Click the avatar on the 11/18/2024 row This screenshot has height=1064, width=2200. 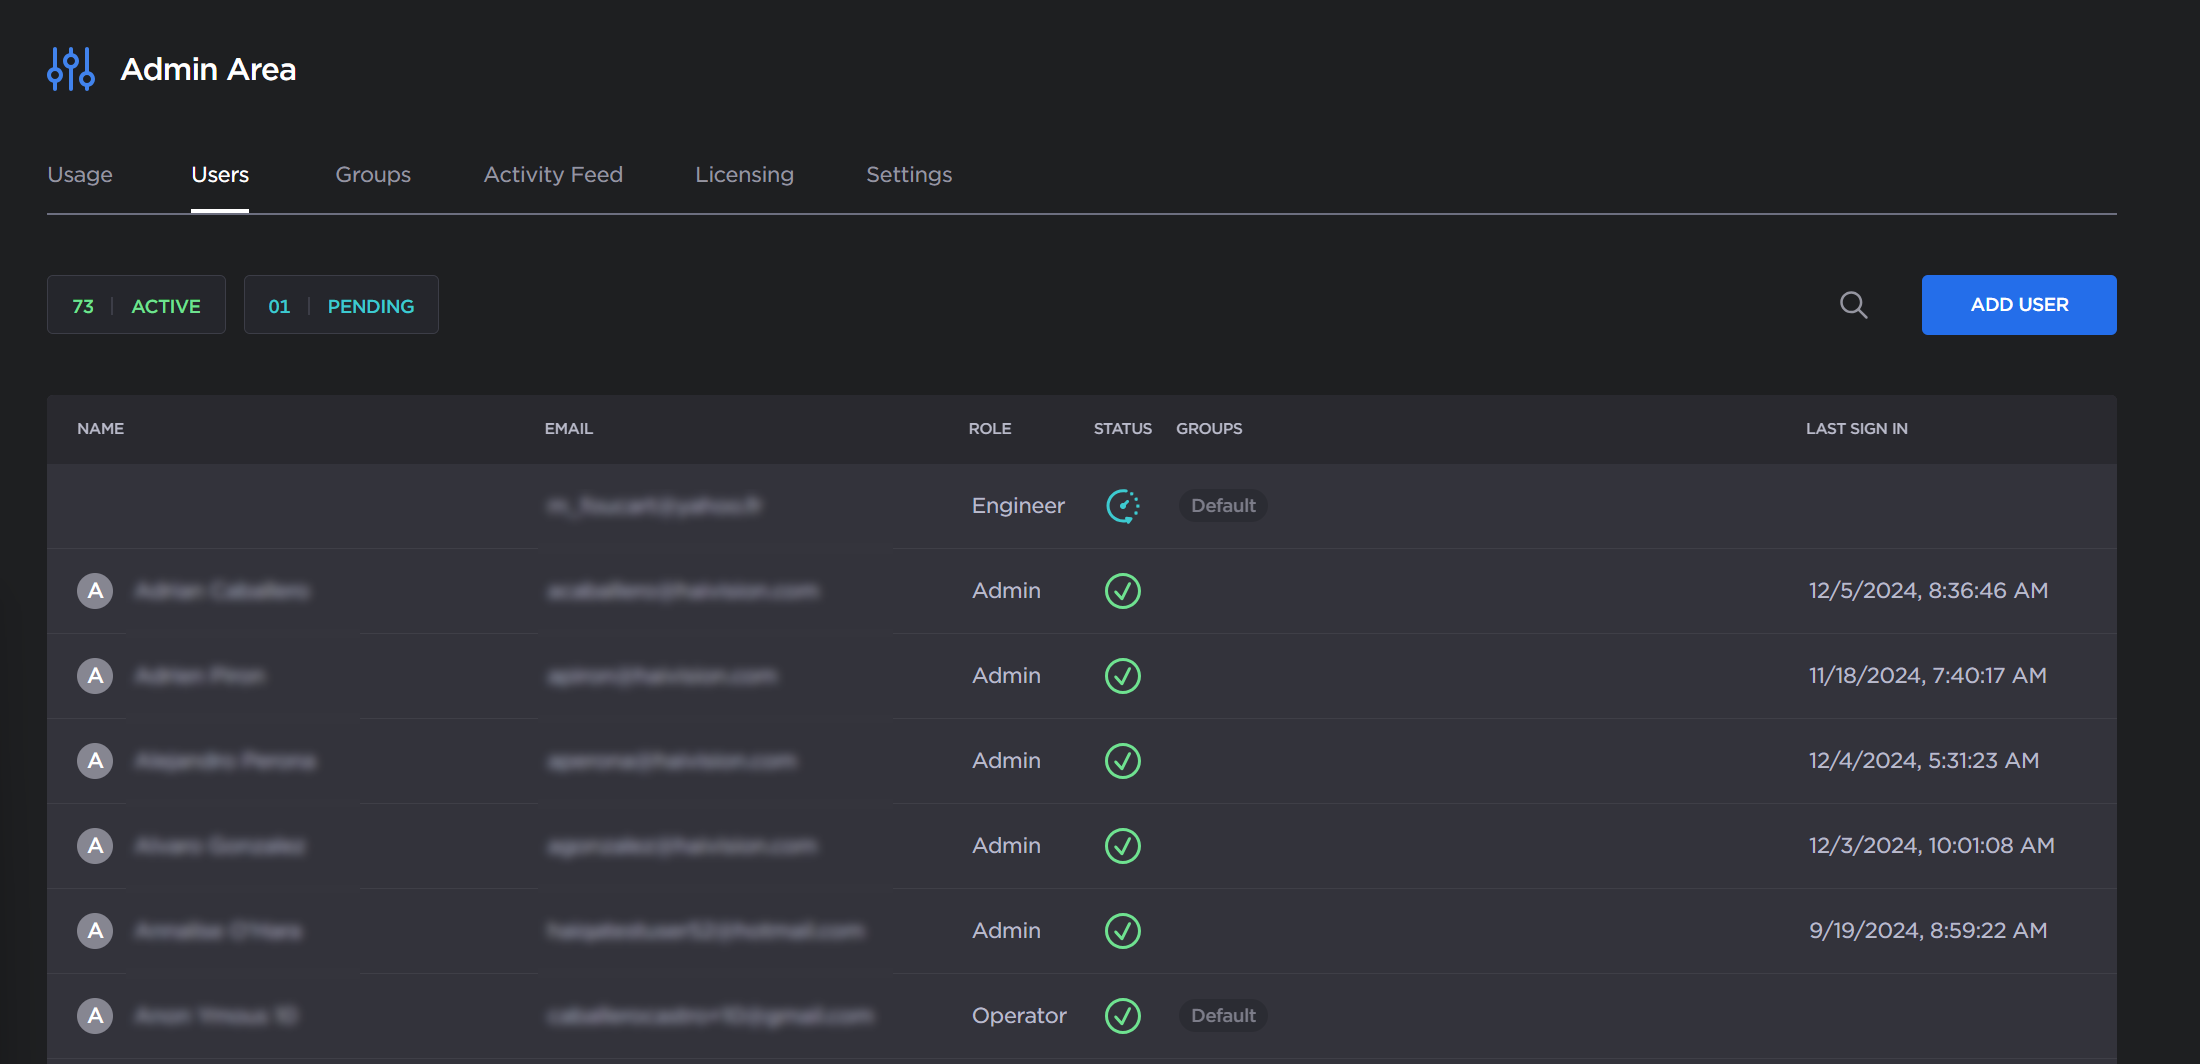pyautogui.click(x=95, y=676)
